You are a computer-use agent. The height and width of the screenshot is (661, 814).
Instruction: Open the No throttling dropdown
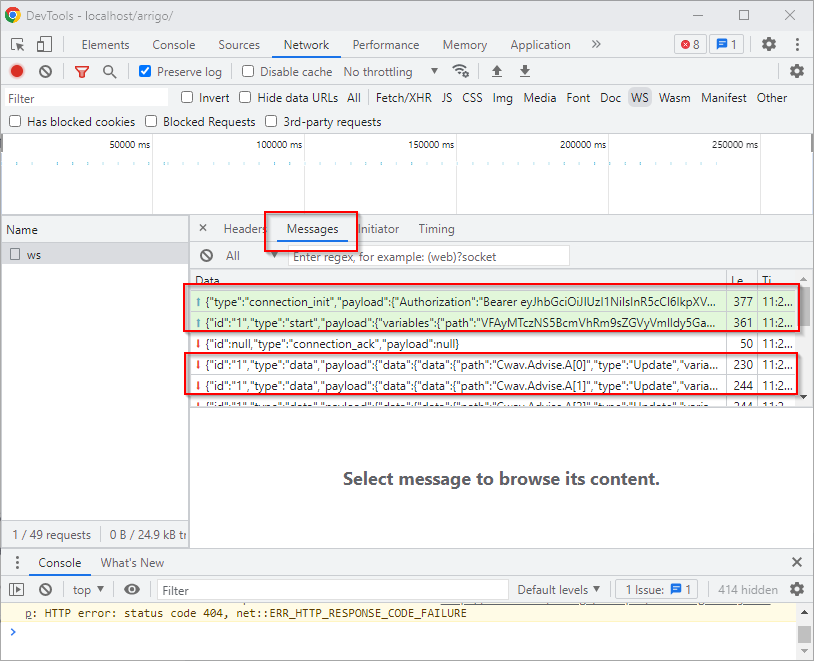point(390,72)
